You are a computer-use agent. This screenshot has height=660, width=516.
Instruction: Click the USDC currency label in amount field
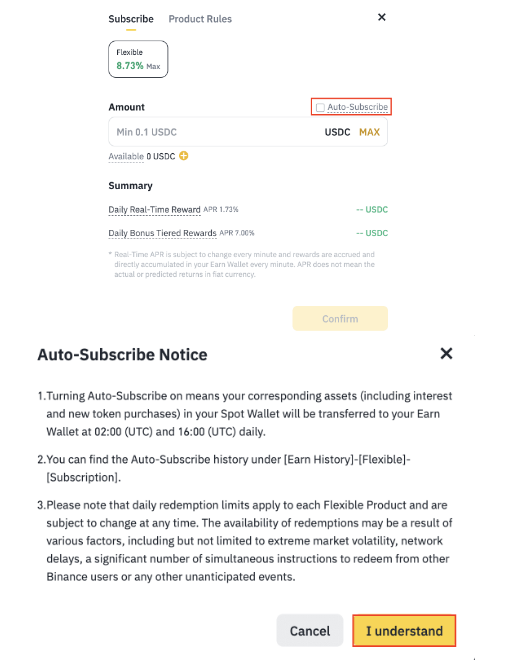337,132
